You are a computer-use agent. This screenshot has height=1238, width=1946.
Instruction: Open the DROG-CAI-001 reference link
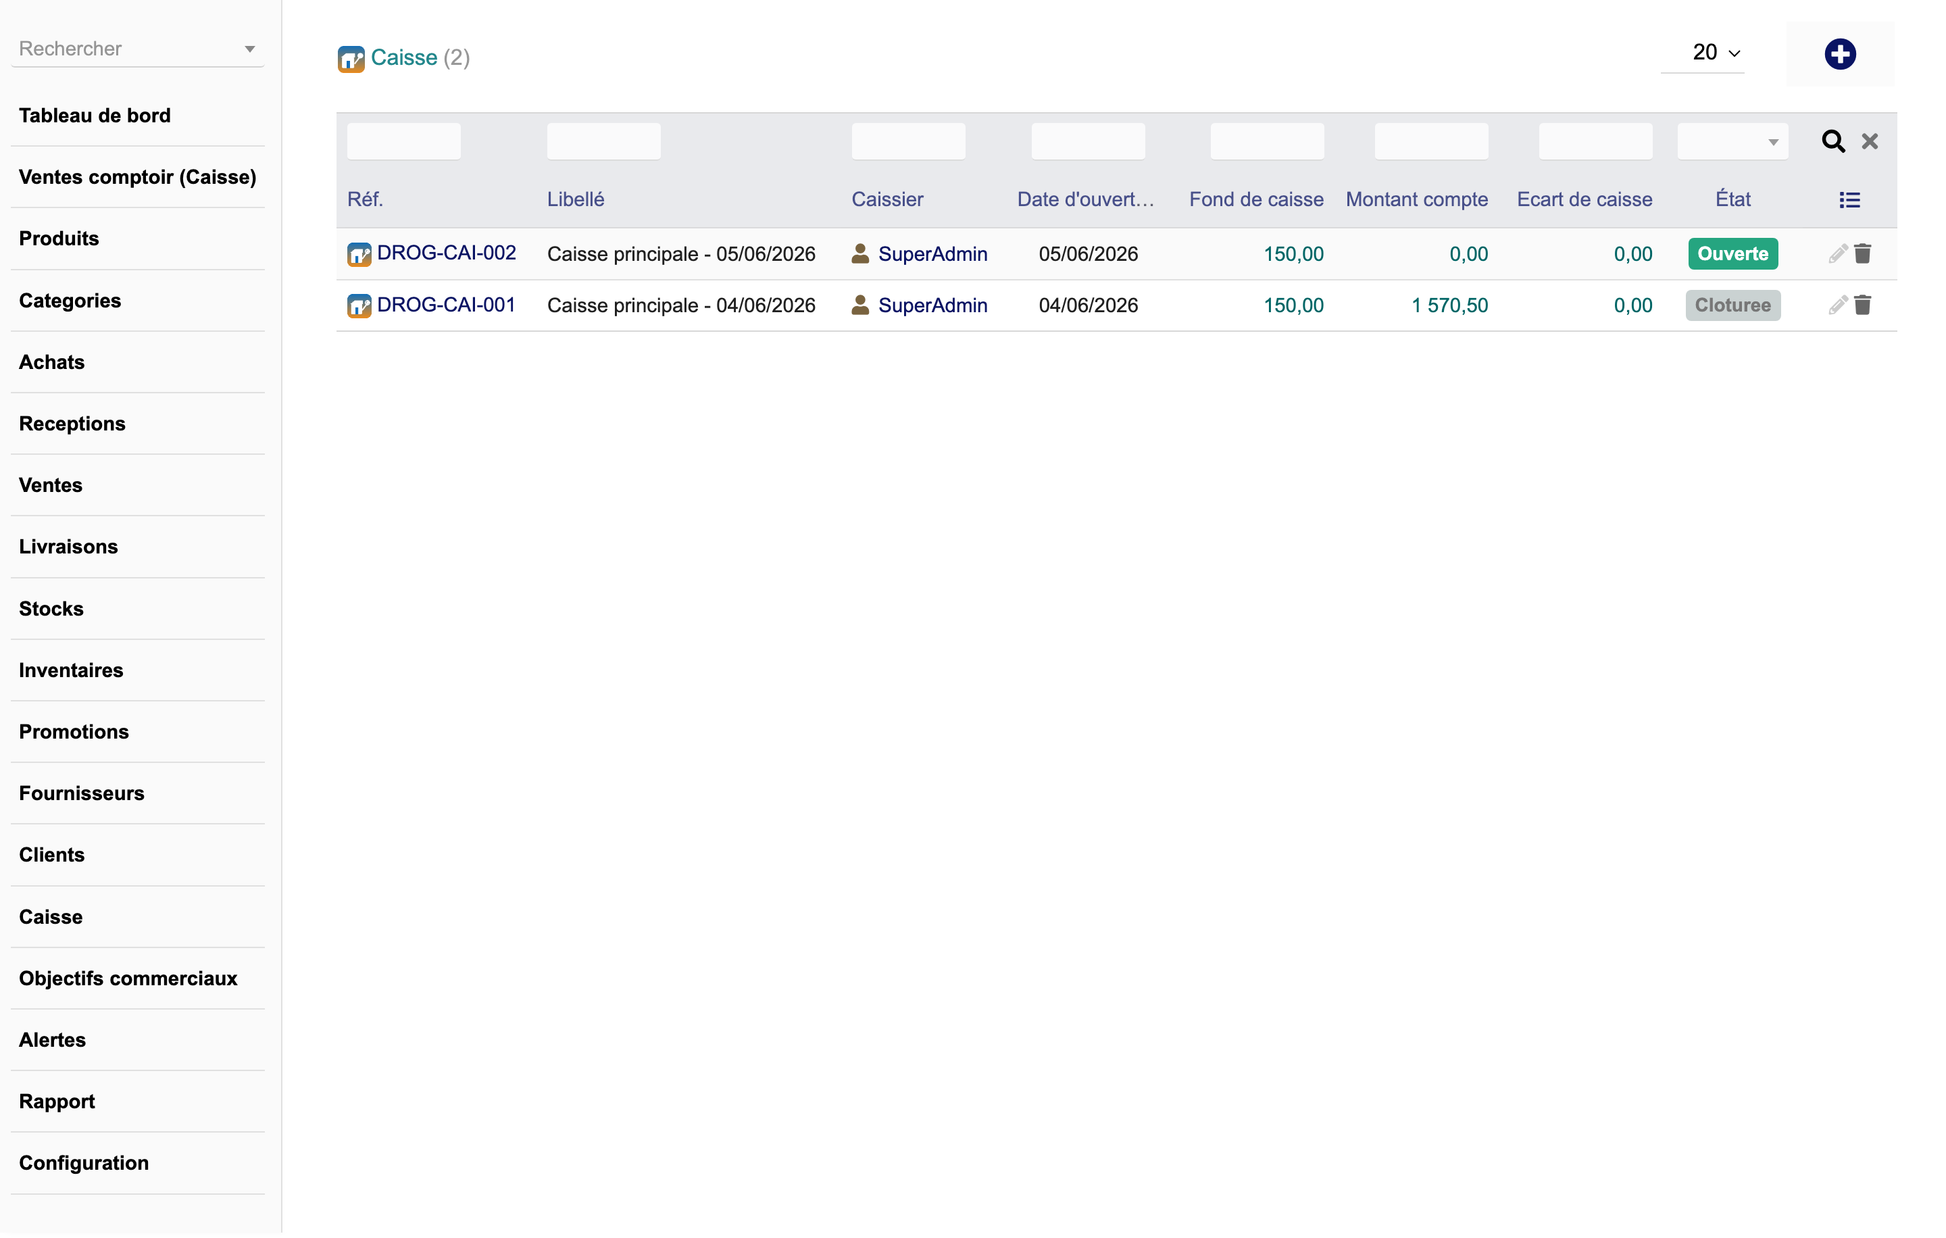pyautogui.click(x=446, y=304)
